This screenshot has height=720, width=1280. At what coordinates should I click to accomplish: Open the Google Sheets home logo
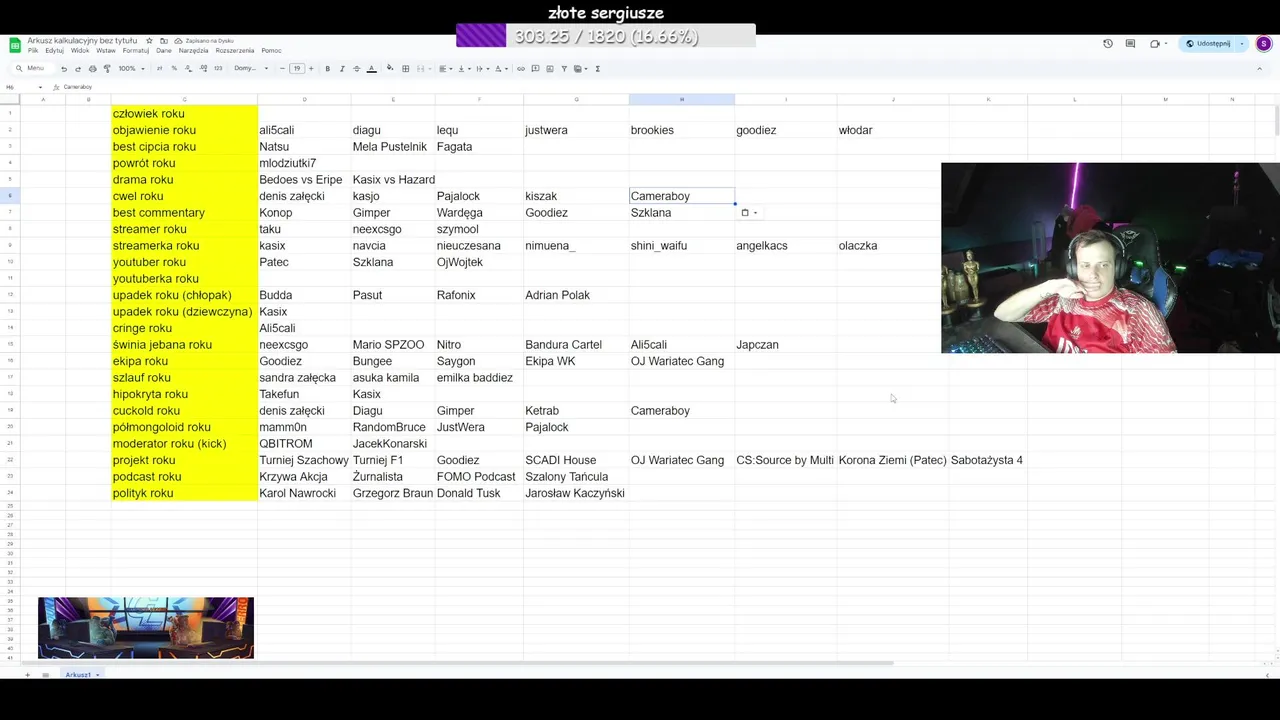(15, 45)
